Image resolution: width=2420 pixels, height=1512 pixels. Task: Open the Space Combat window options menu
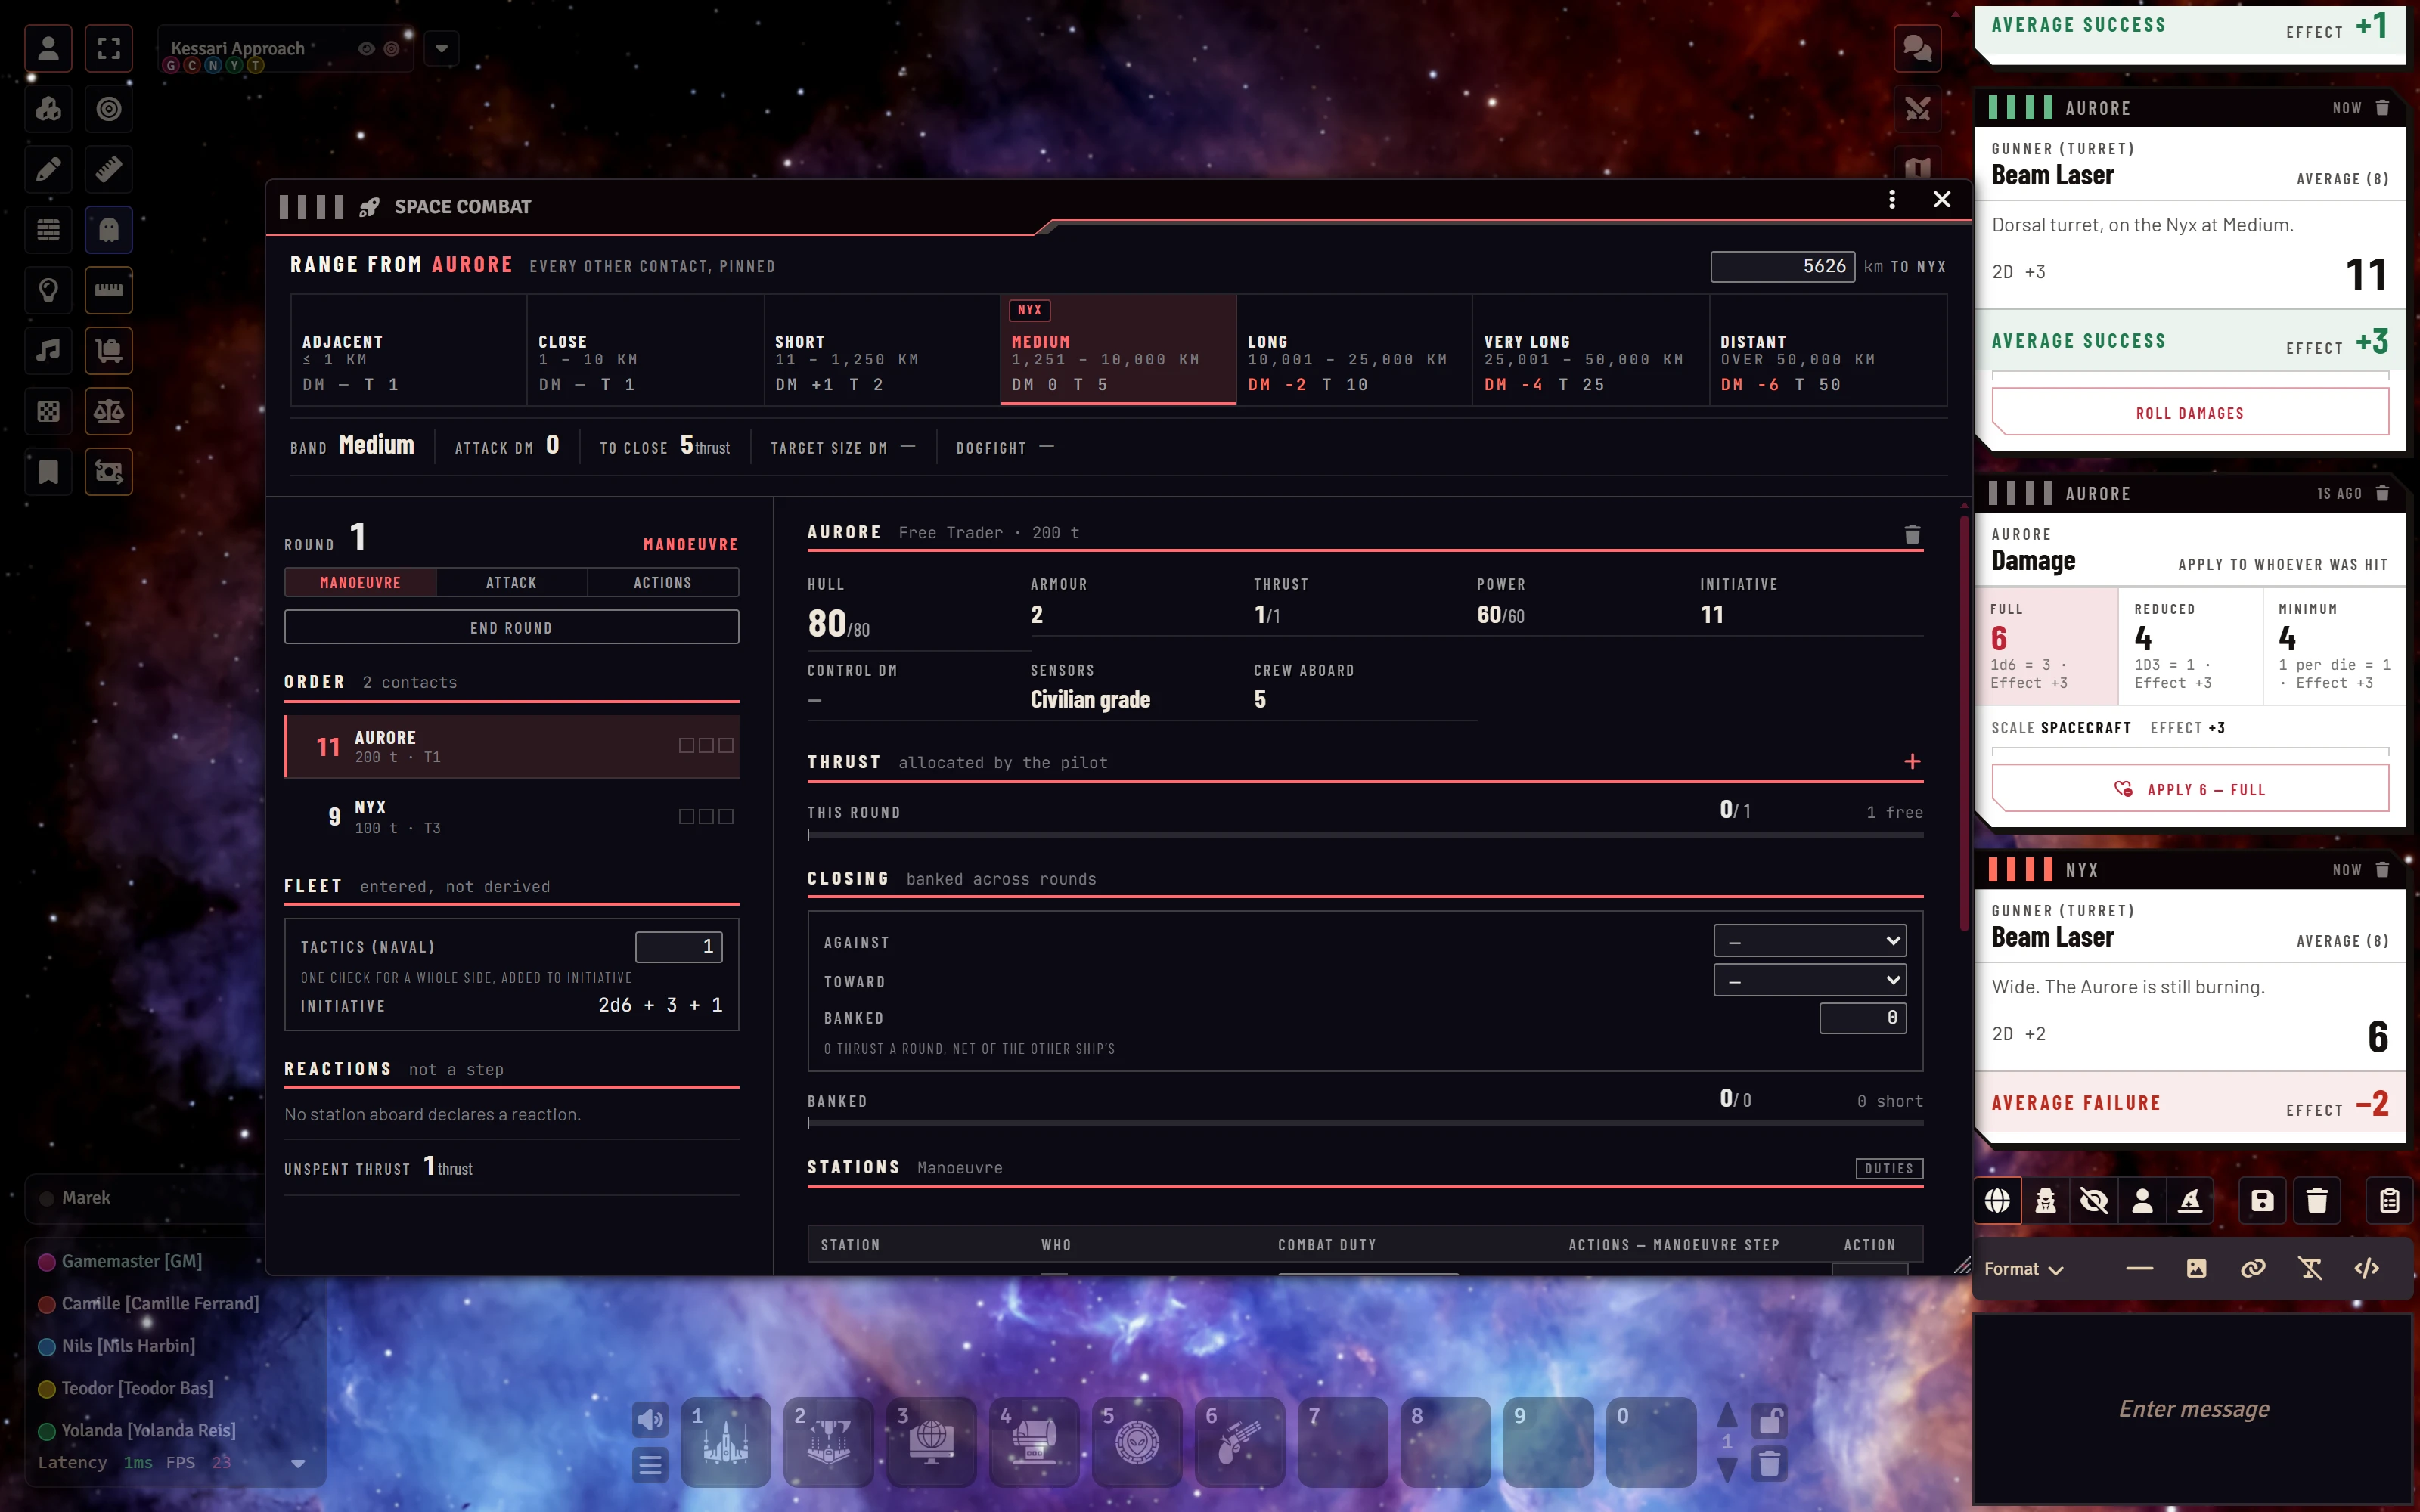click(x=1891, y=200)
